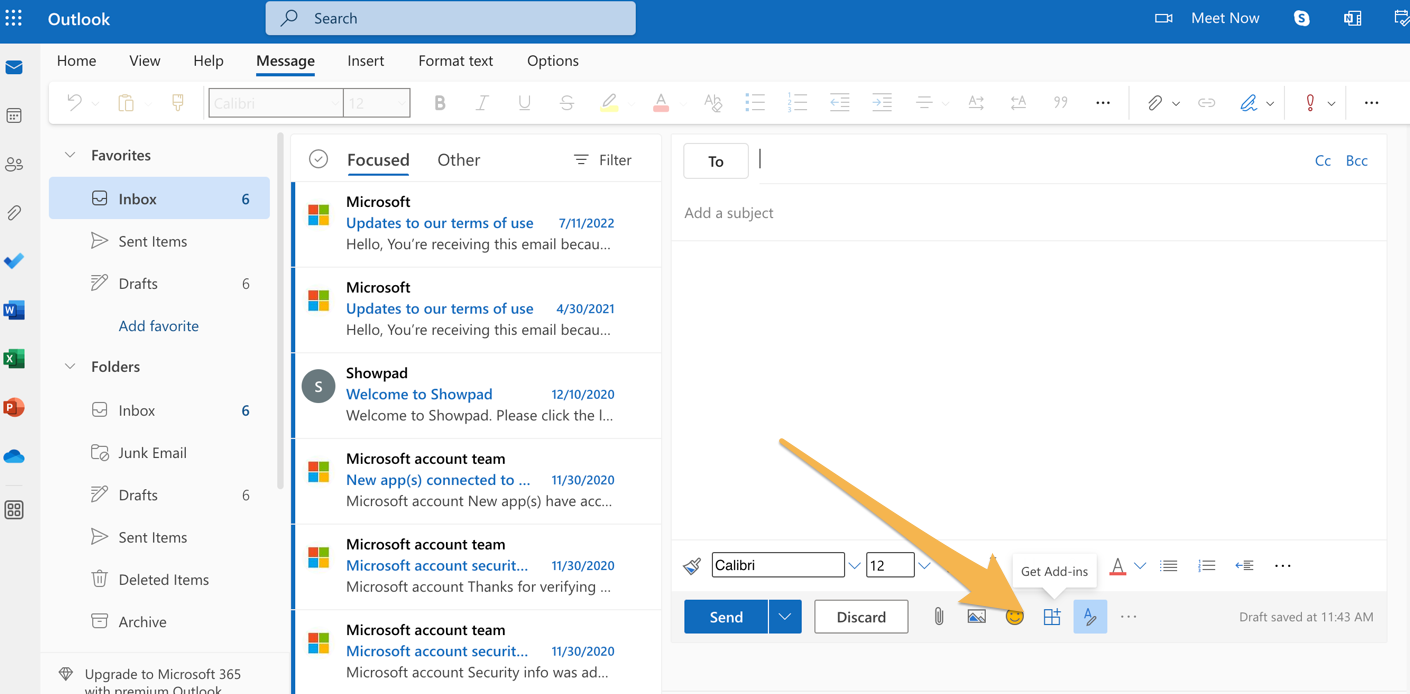The height and width of the screenshot is (694, 1410).
Task: Insert an emoji with the smiley icon
Action: point(1014,617)
